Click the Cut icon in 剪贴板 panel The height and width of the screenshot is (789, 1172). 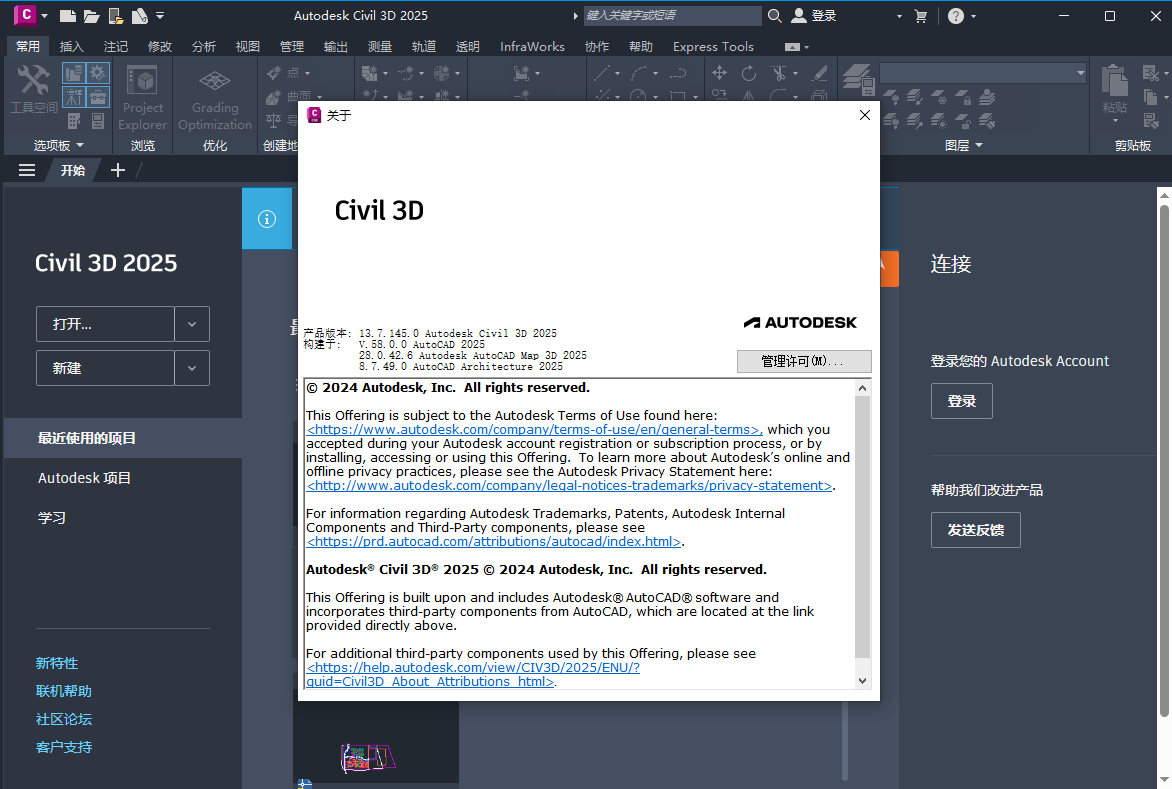[x=1150, y=73]
